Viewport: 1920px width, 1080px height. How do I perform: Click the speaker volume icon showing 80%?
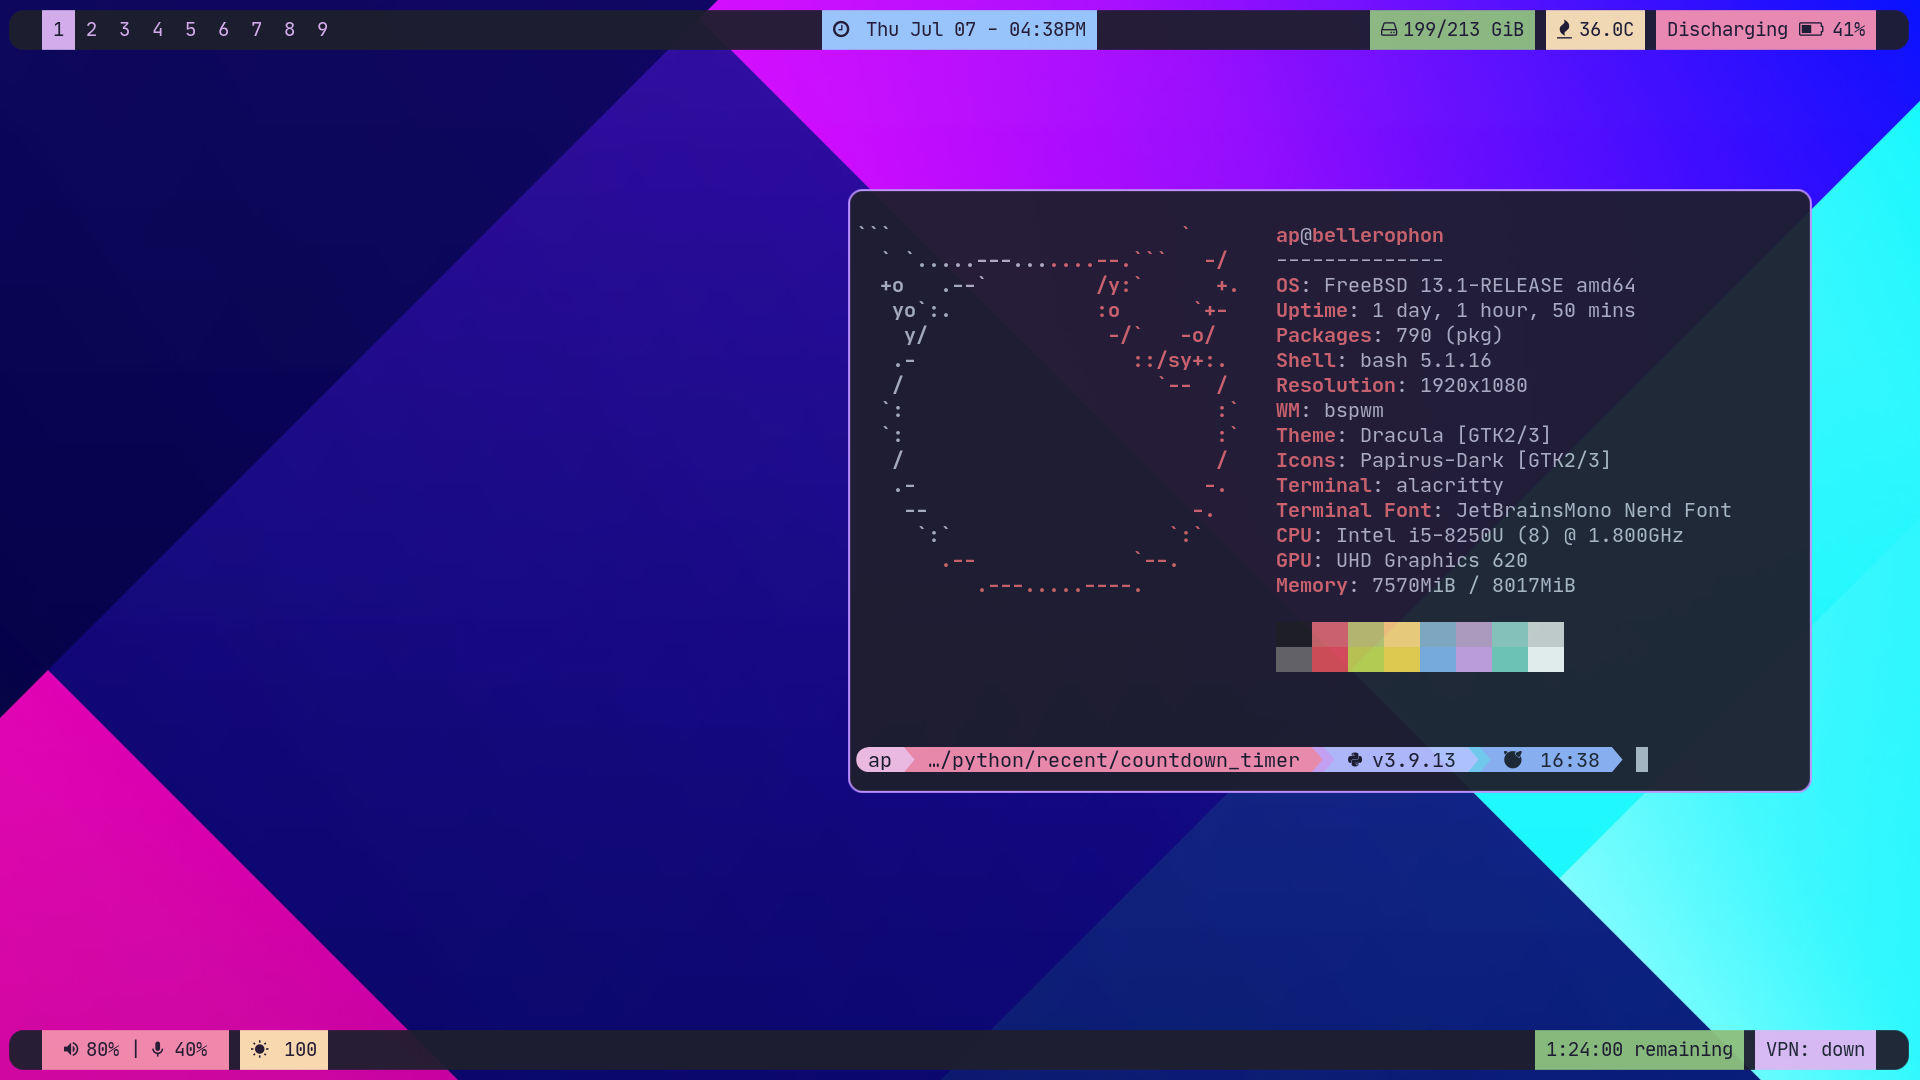point(70,1050)
